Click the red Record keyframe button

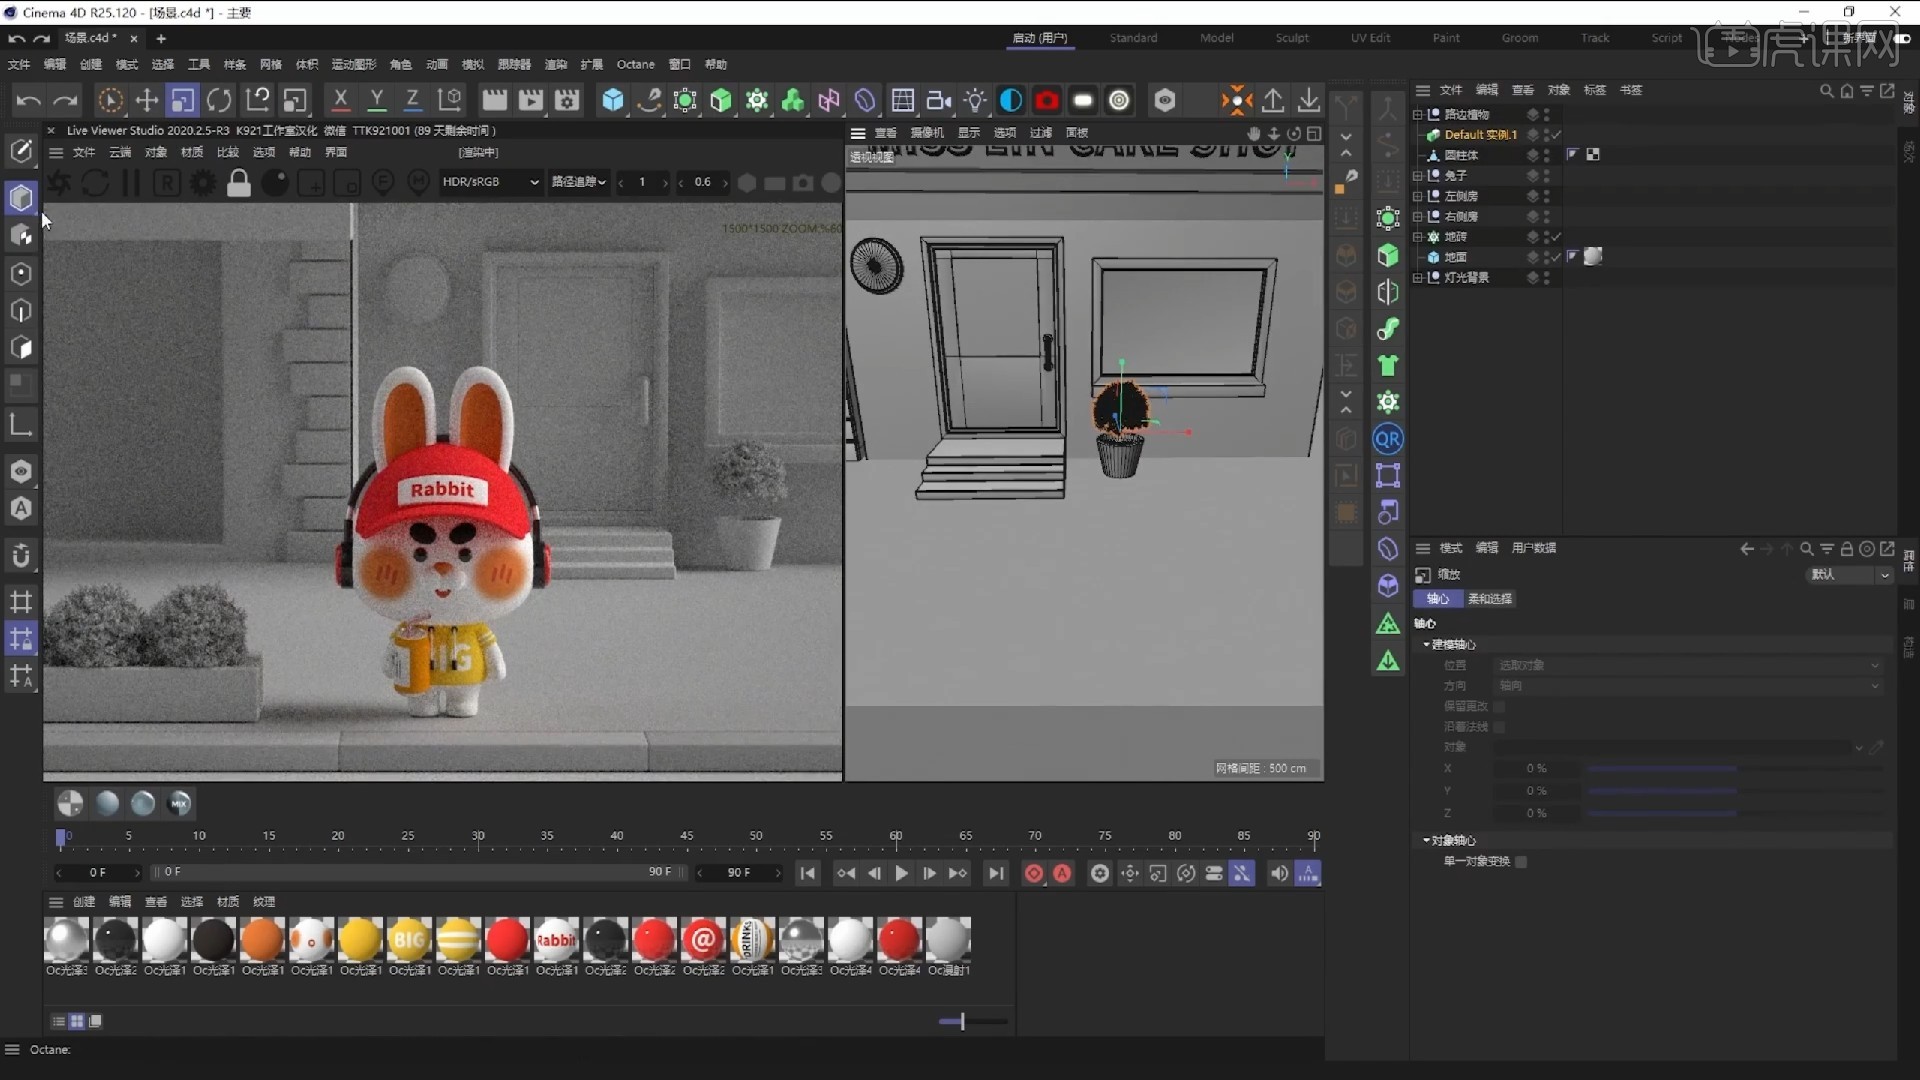click(1034, 873)
